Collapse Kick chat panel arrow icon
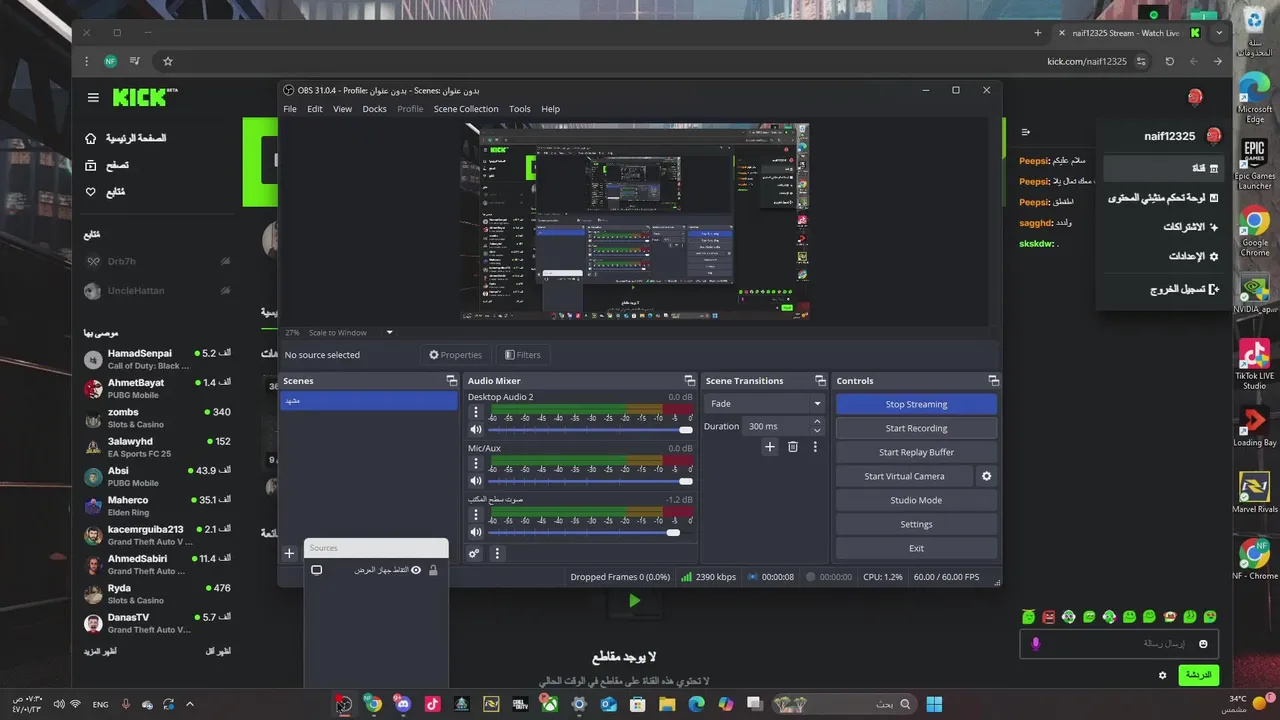1280x720 pixels. (x=1025, y=132)
